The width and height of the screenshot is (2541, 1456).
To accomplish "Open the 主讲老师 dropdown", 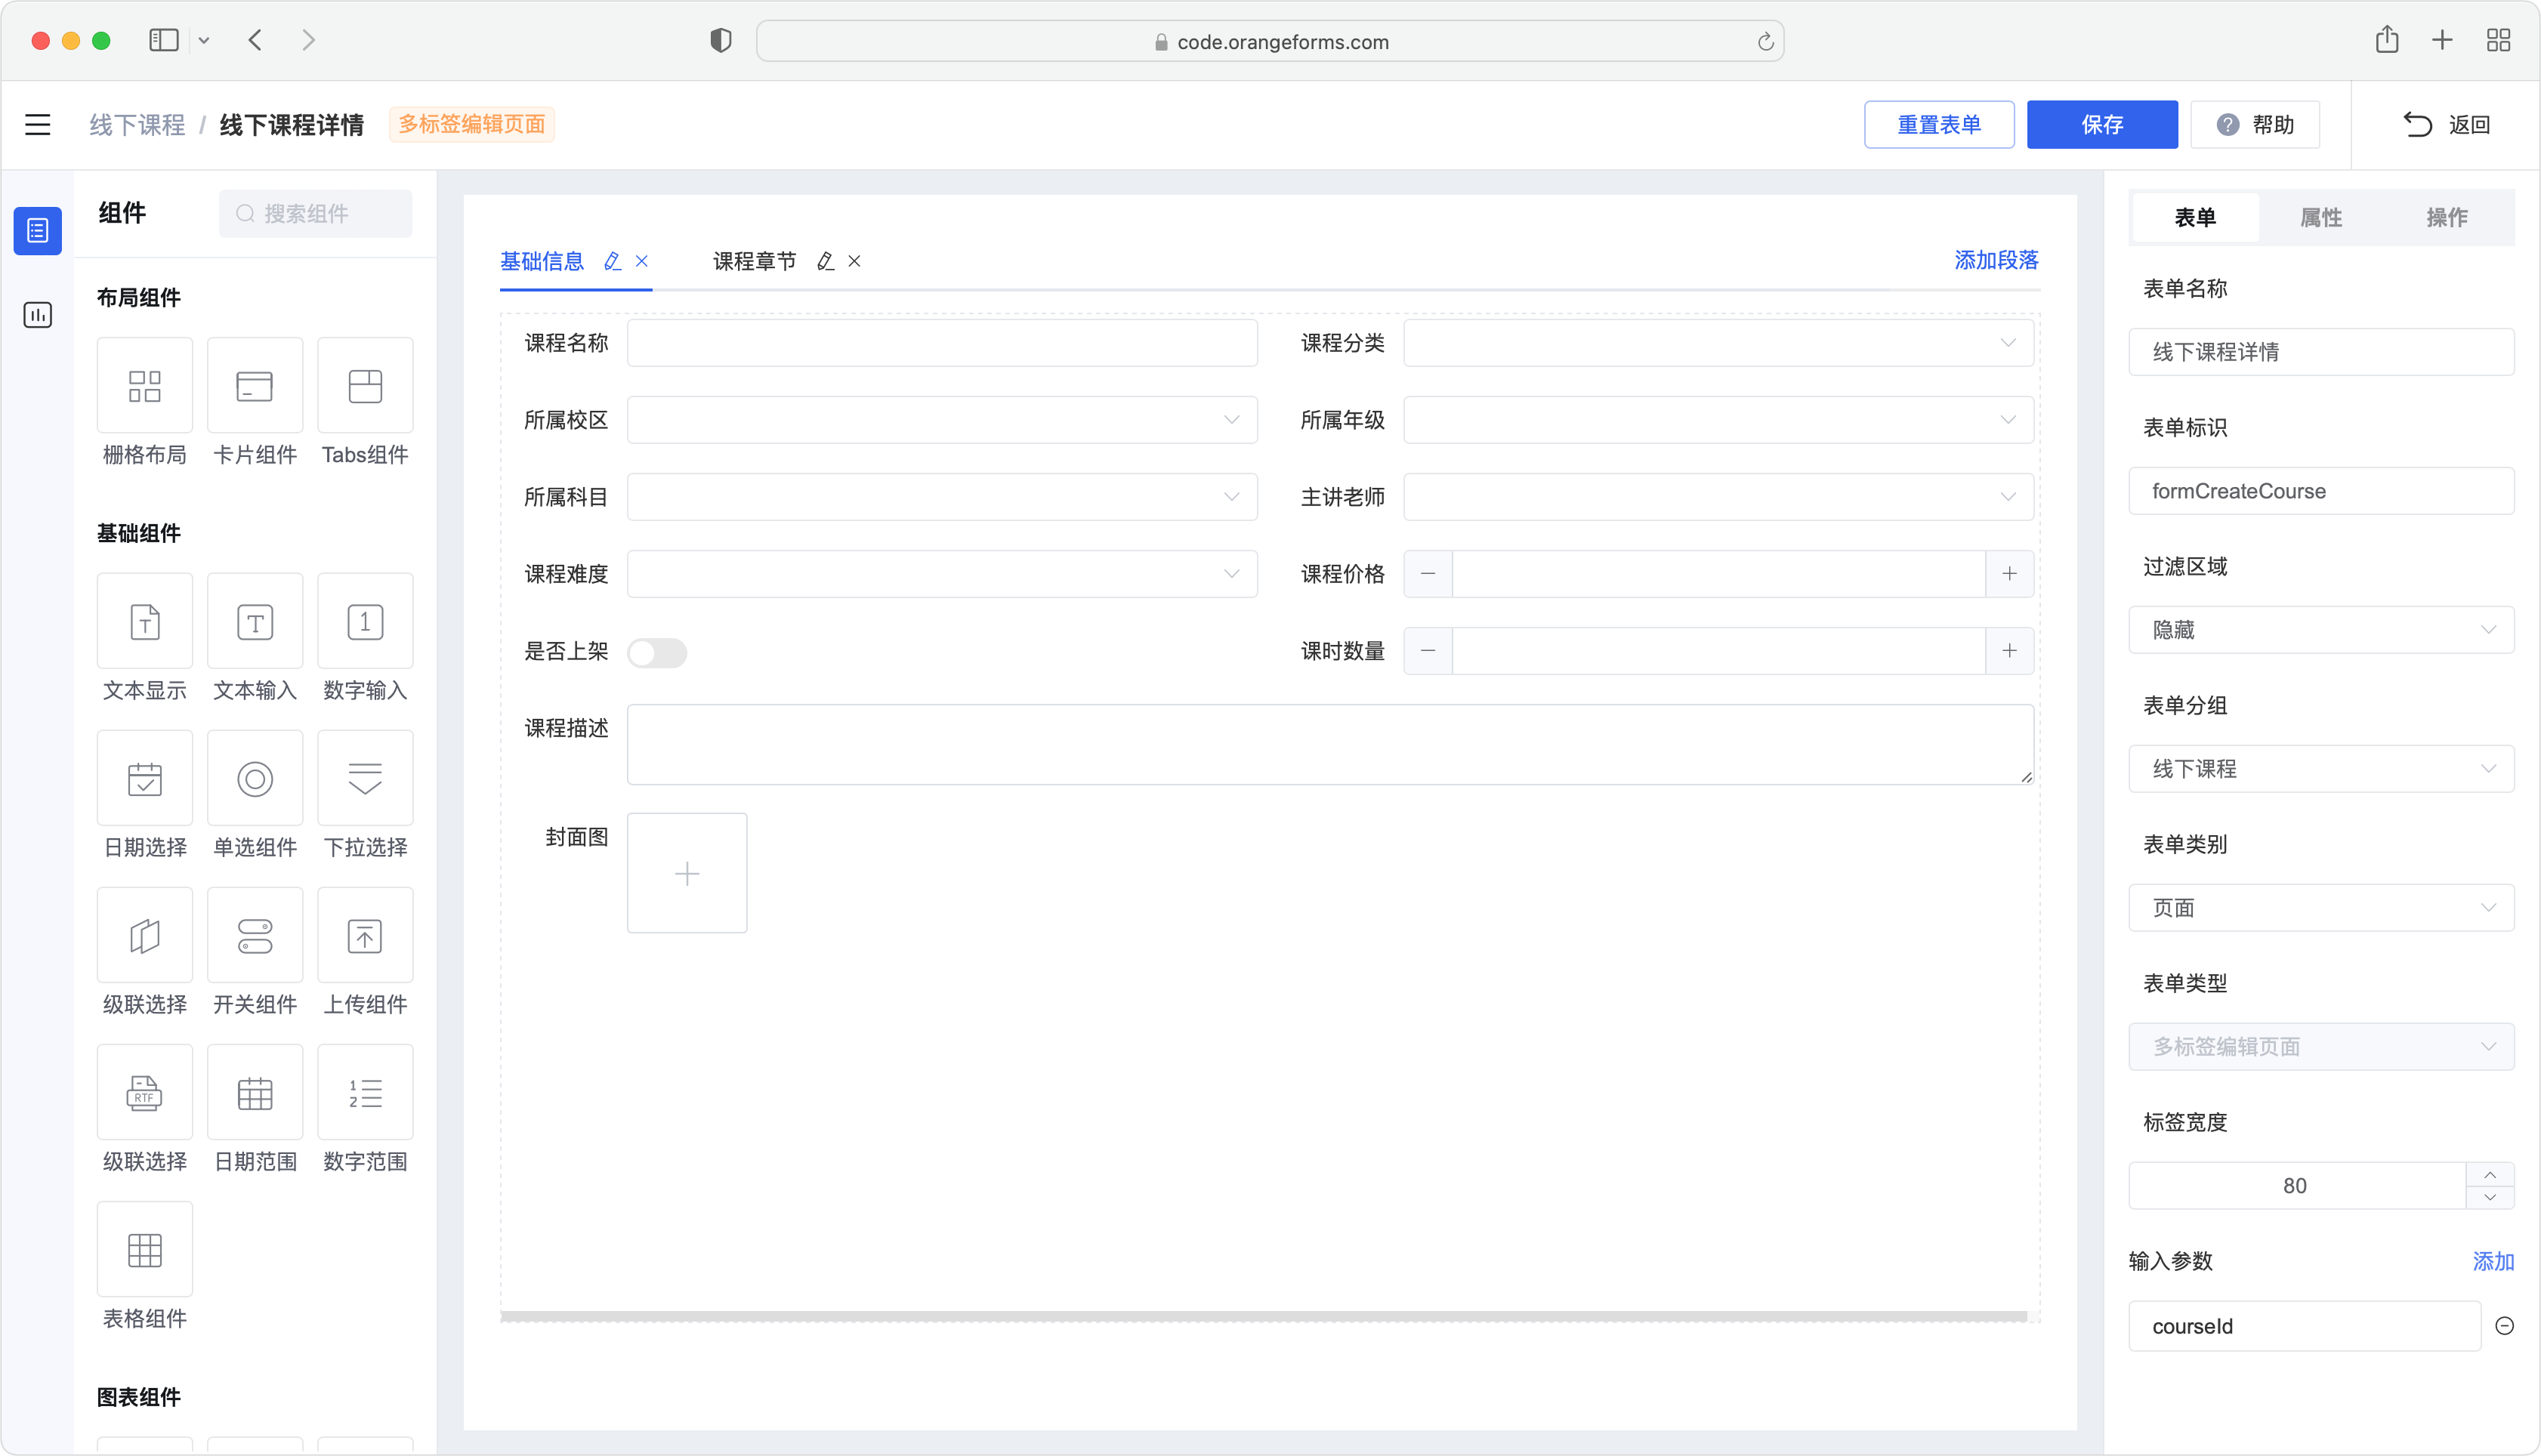I will (x=1718, y=497).
